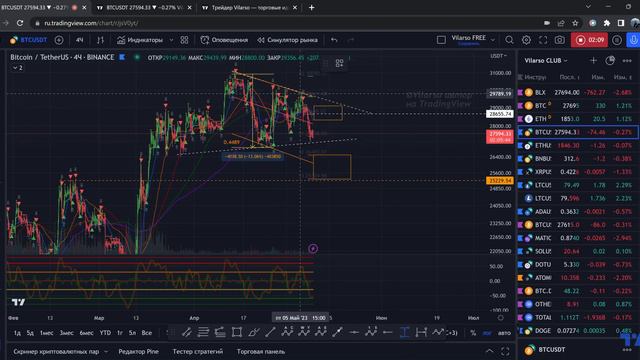Take a chart snapshot with camera icon

pyautogui.click(x=560, y=40)
